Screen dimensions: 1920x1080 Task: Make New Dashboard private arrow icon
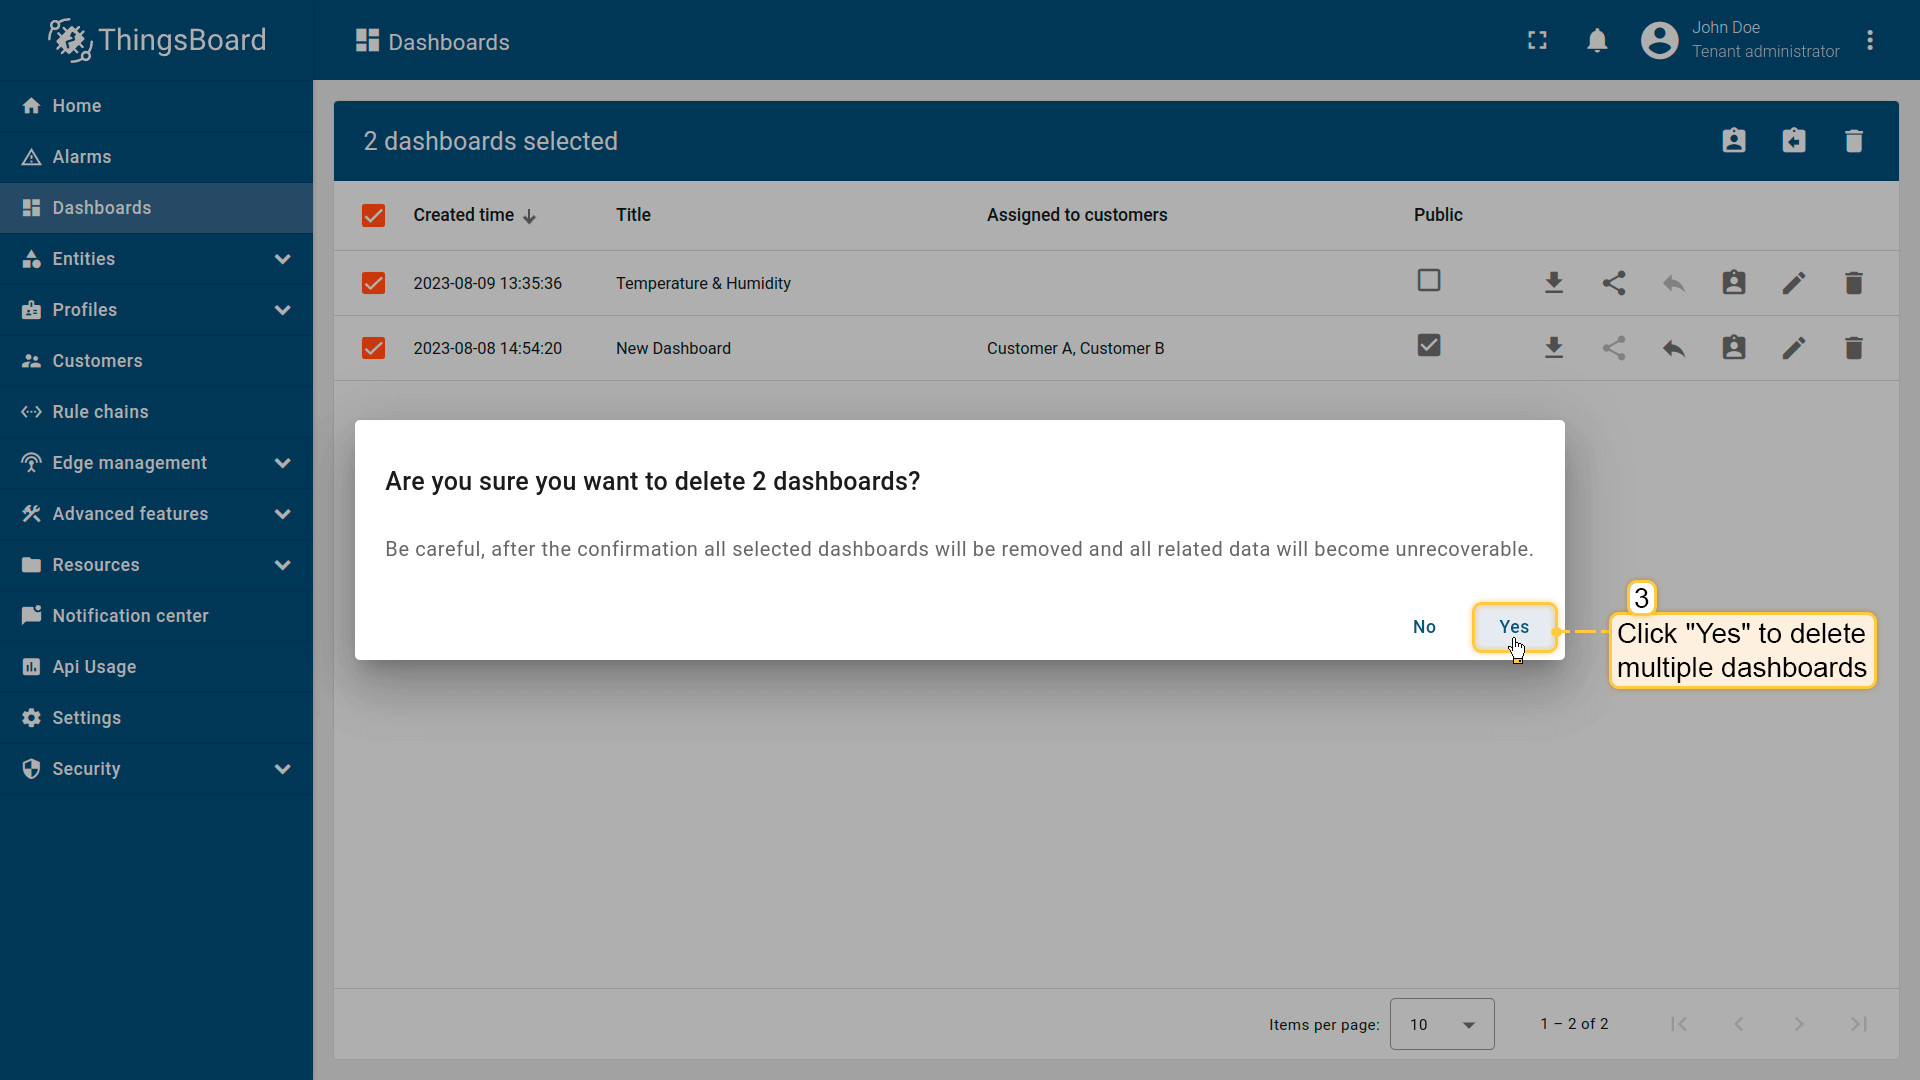[1673, 348]
